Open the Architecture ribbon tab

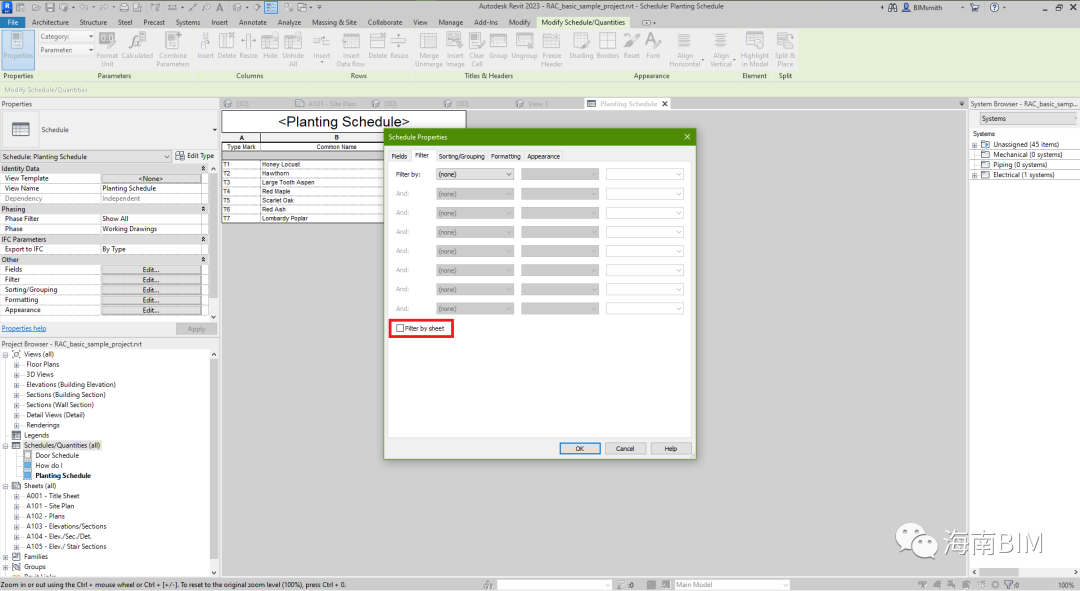coord(50,22)
